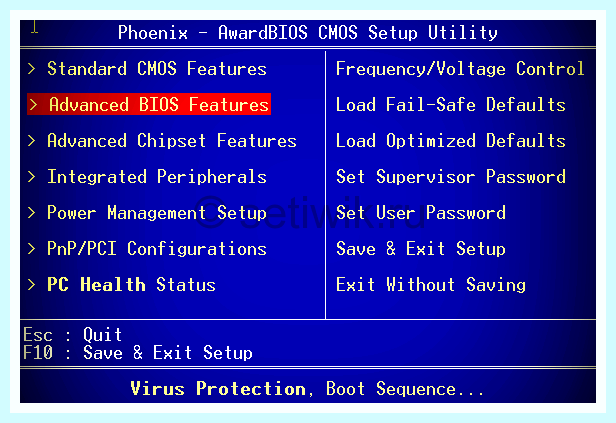The width and height of the screenshot is (616, 423).
Task: Click the Esc : Quit hint
Action: (x=73, y=335)
